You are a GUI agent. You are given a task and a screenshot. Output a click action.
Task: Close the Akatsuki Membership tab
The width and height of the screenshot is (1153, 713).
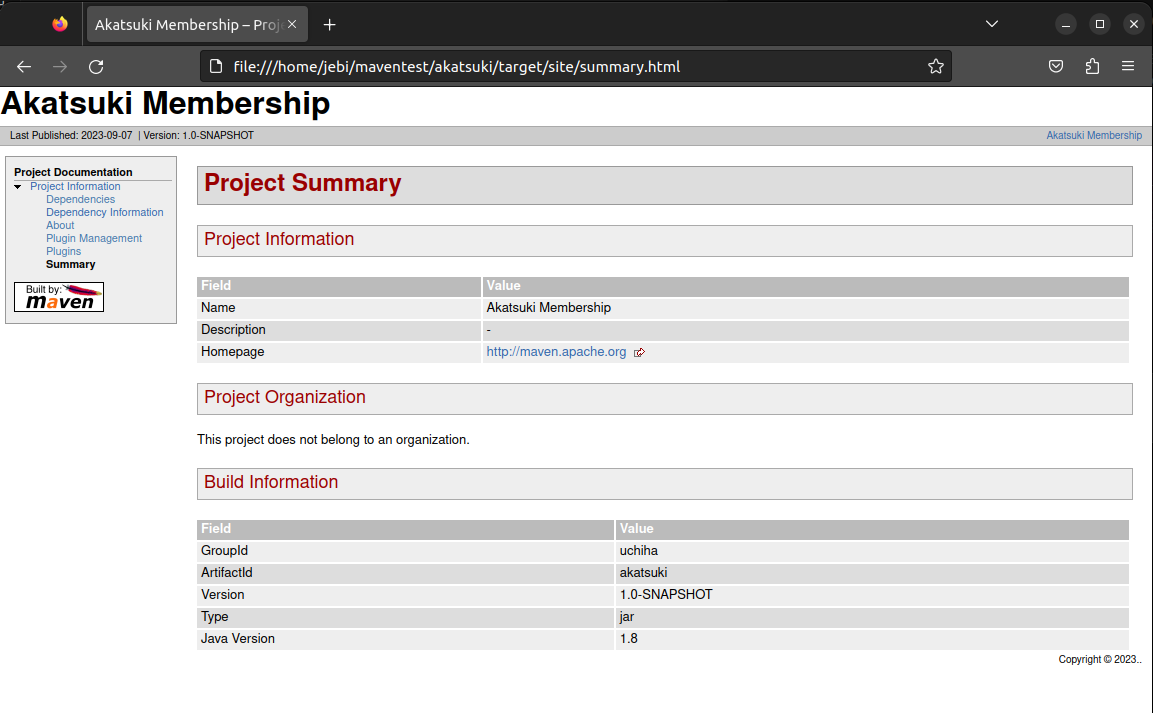point(292,24)
